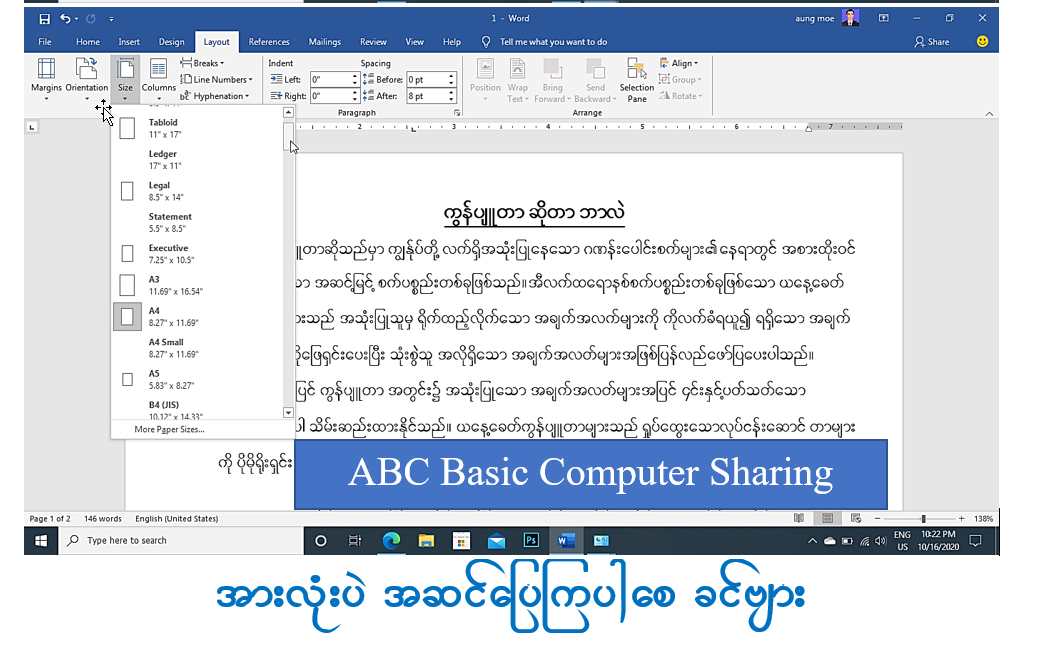Click the Indent Right input field
1045x646 pixels.
pos(331,96)
